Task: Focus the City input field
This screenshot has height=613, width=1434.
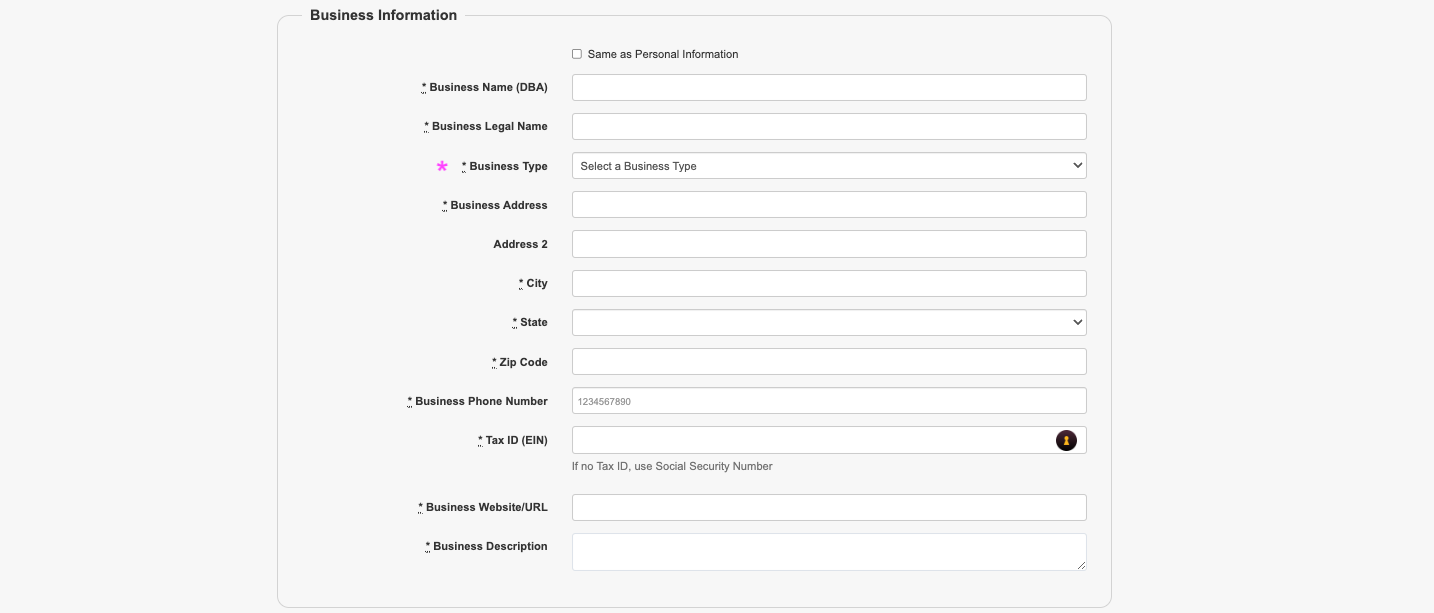Action: (829, 283)
